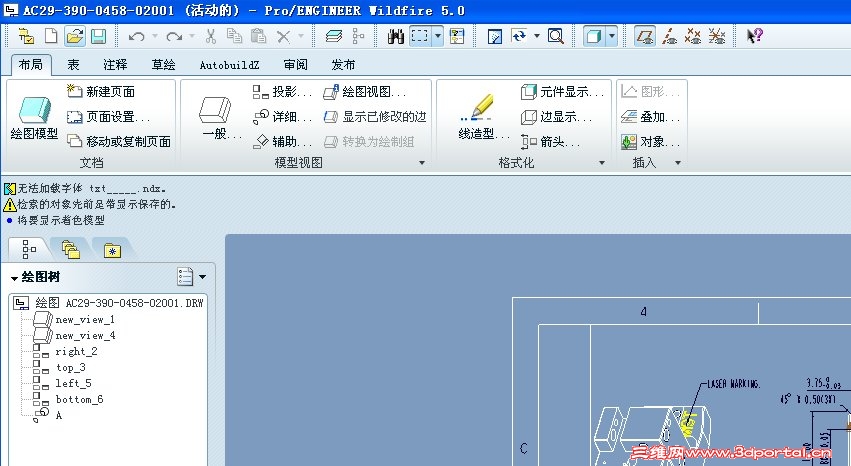Click the repaint refresh icon
Screen dimensions: 851x466
coord(519,36)
